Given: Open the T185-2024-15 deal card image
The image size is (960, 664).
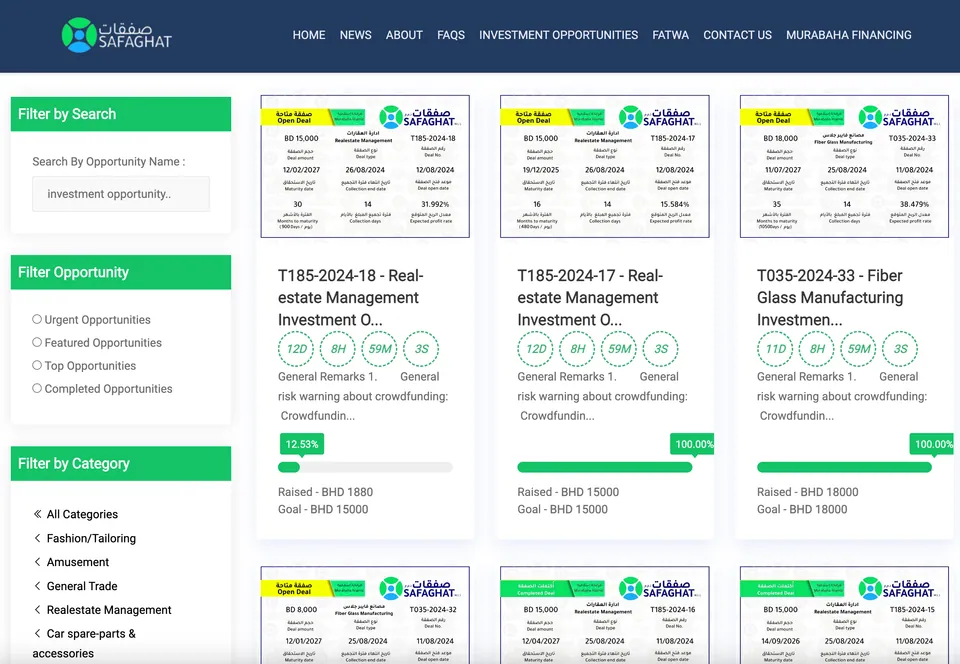Looking at the screenshot, I should pos(844,615).
